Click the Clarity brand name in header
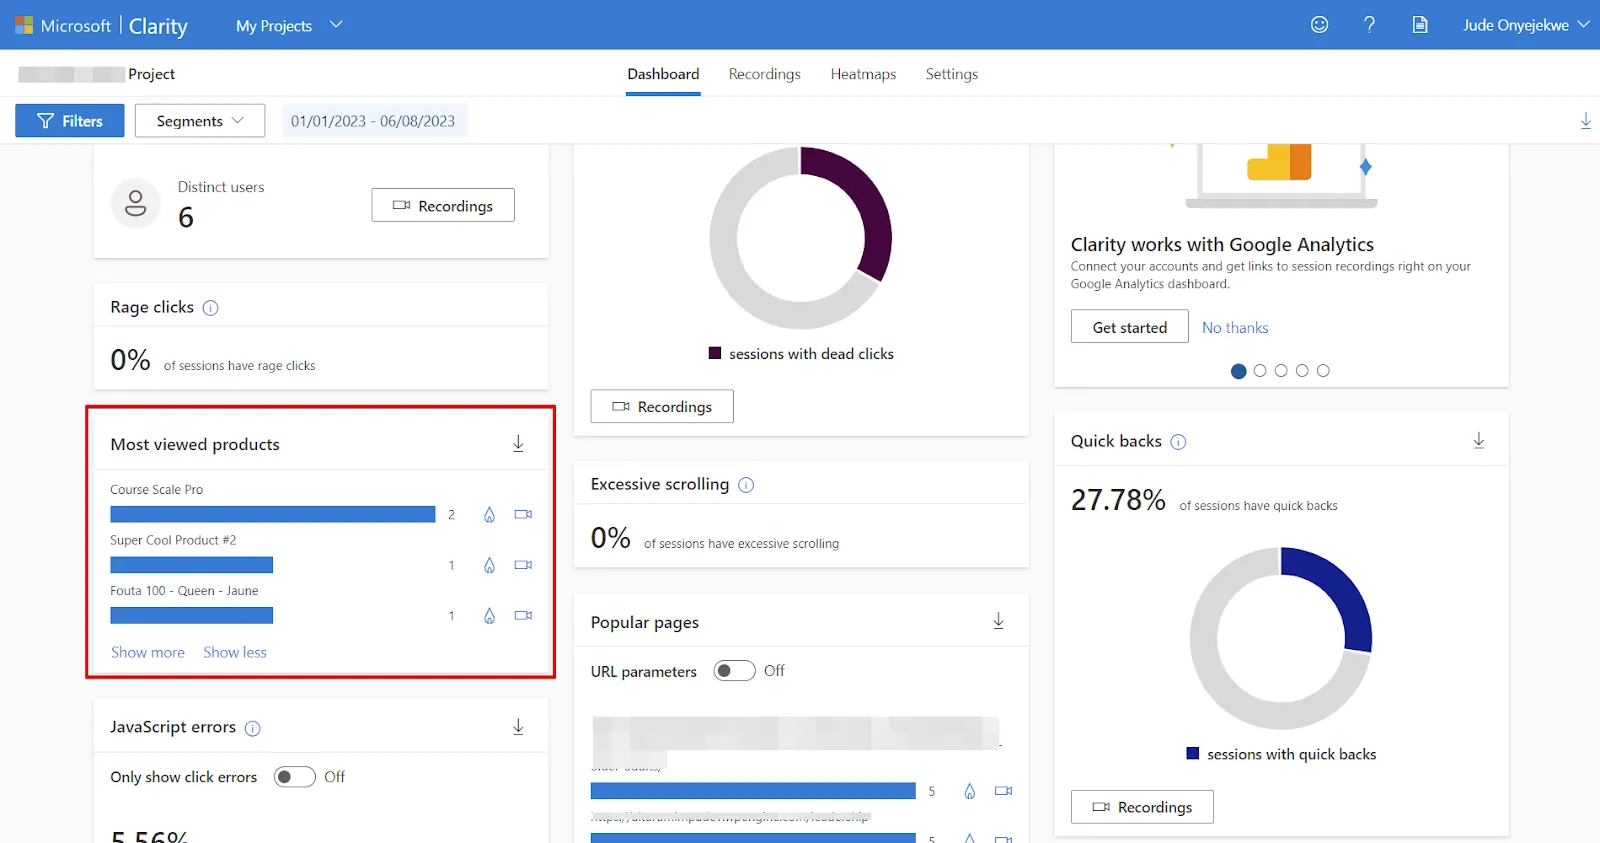The width and height of the screenshot is (1600, 843). coord(158,26)
